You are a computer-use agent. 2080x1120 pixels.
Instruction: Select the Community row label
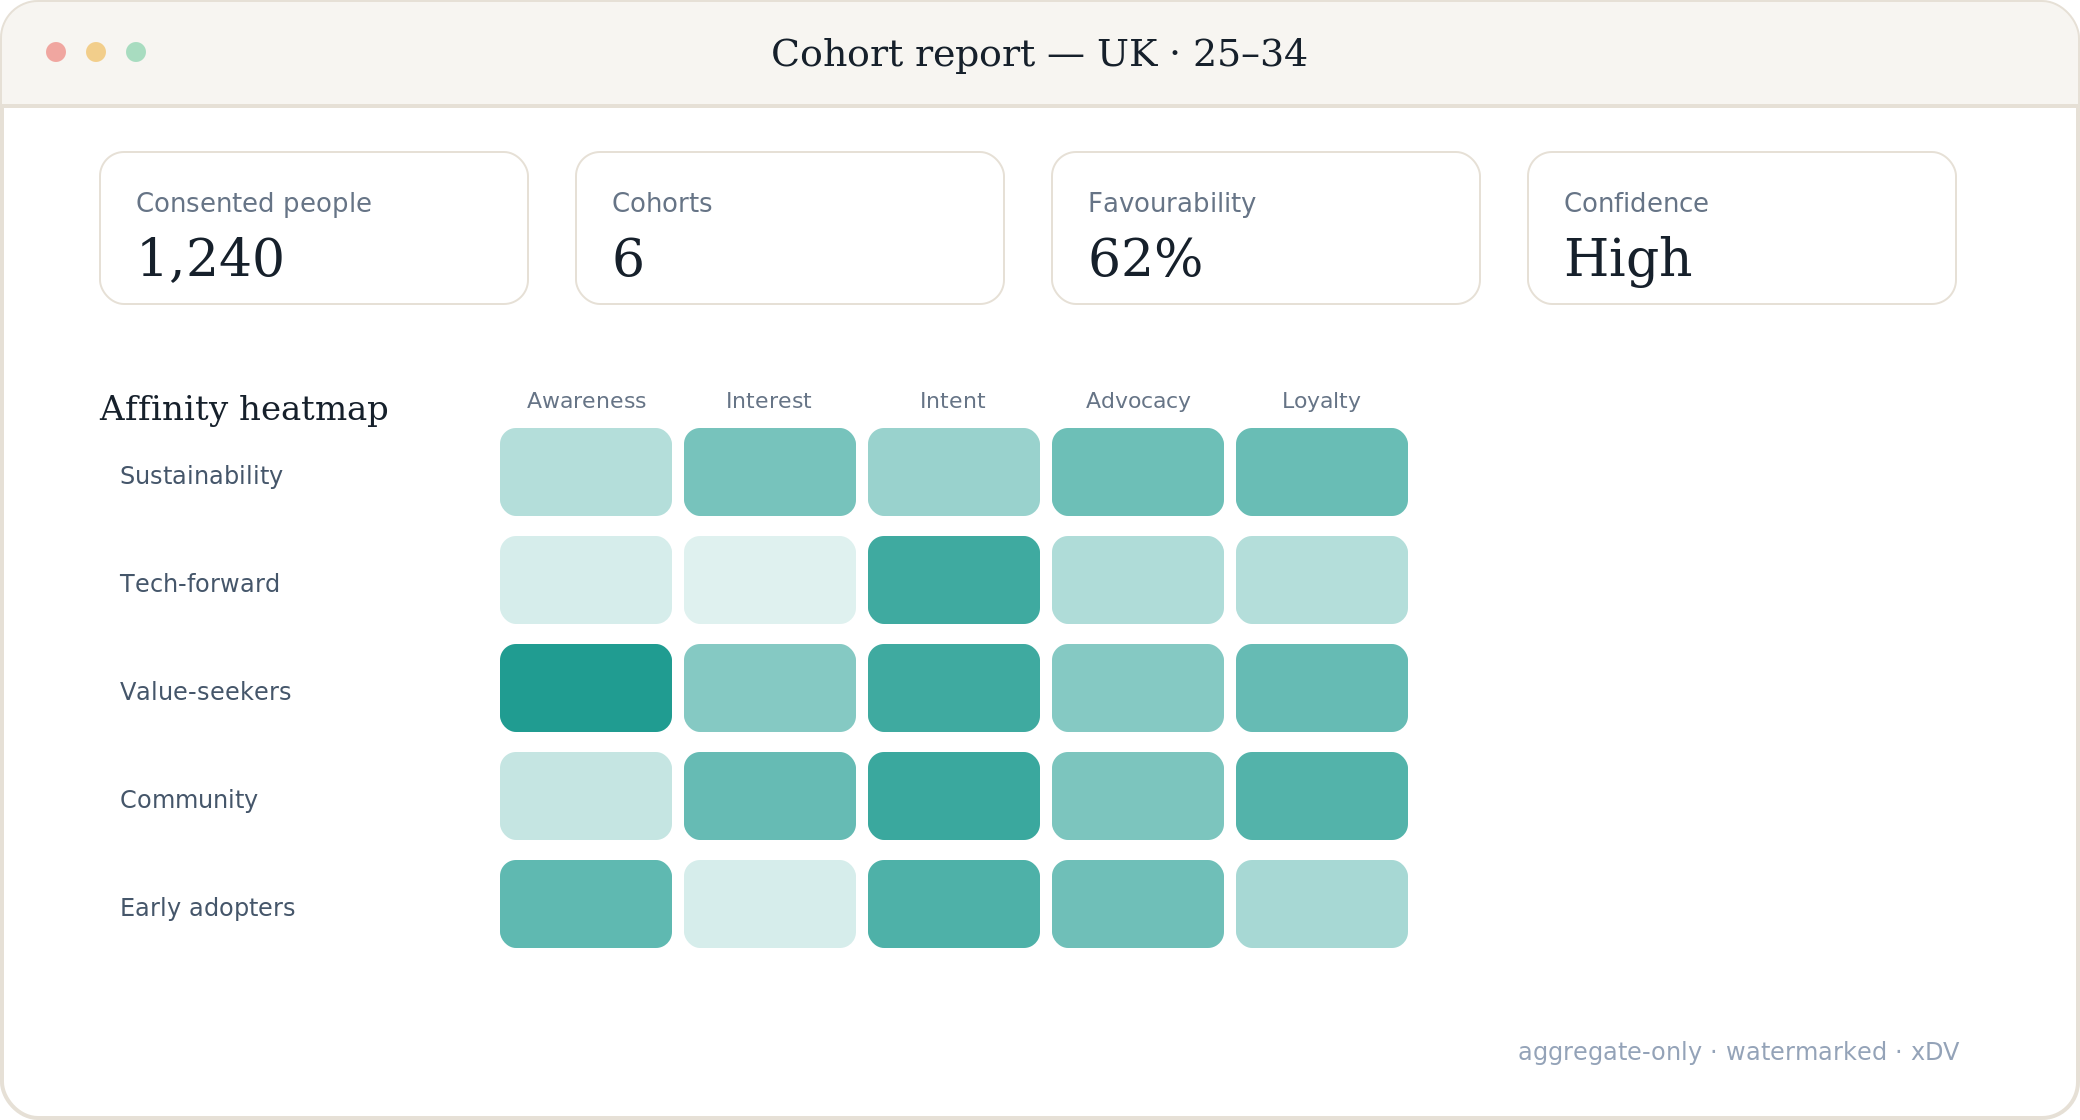click(189, 800)
